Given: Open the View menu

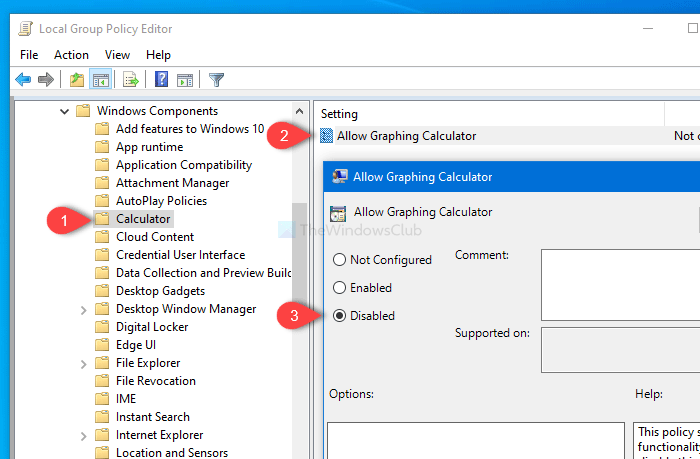Looking at the screenshot, I should pos(117,55).
